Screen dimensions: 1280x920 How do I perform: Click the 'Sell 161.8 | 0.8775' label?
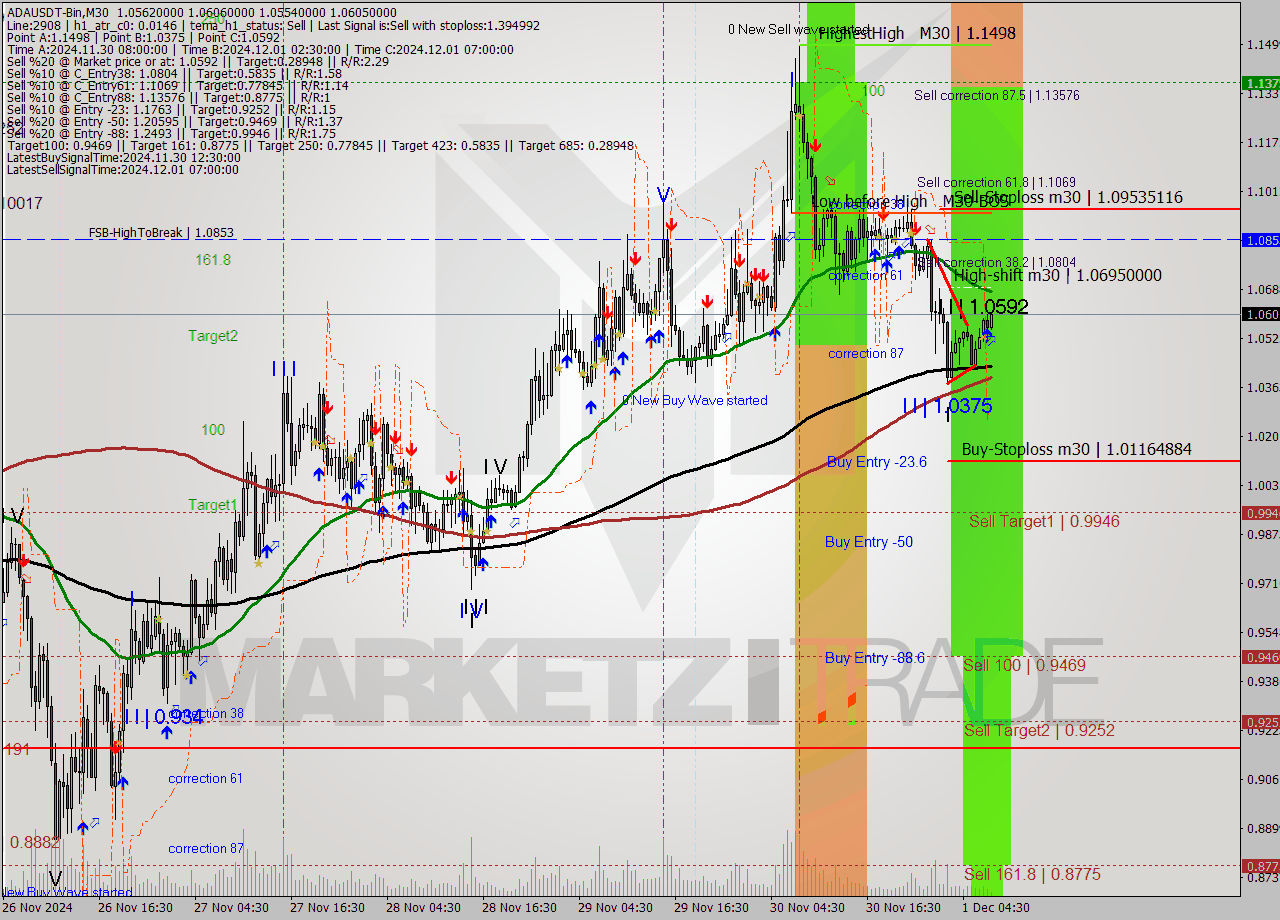1033,875
